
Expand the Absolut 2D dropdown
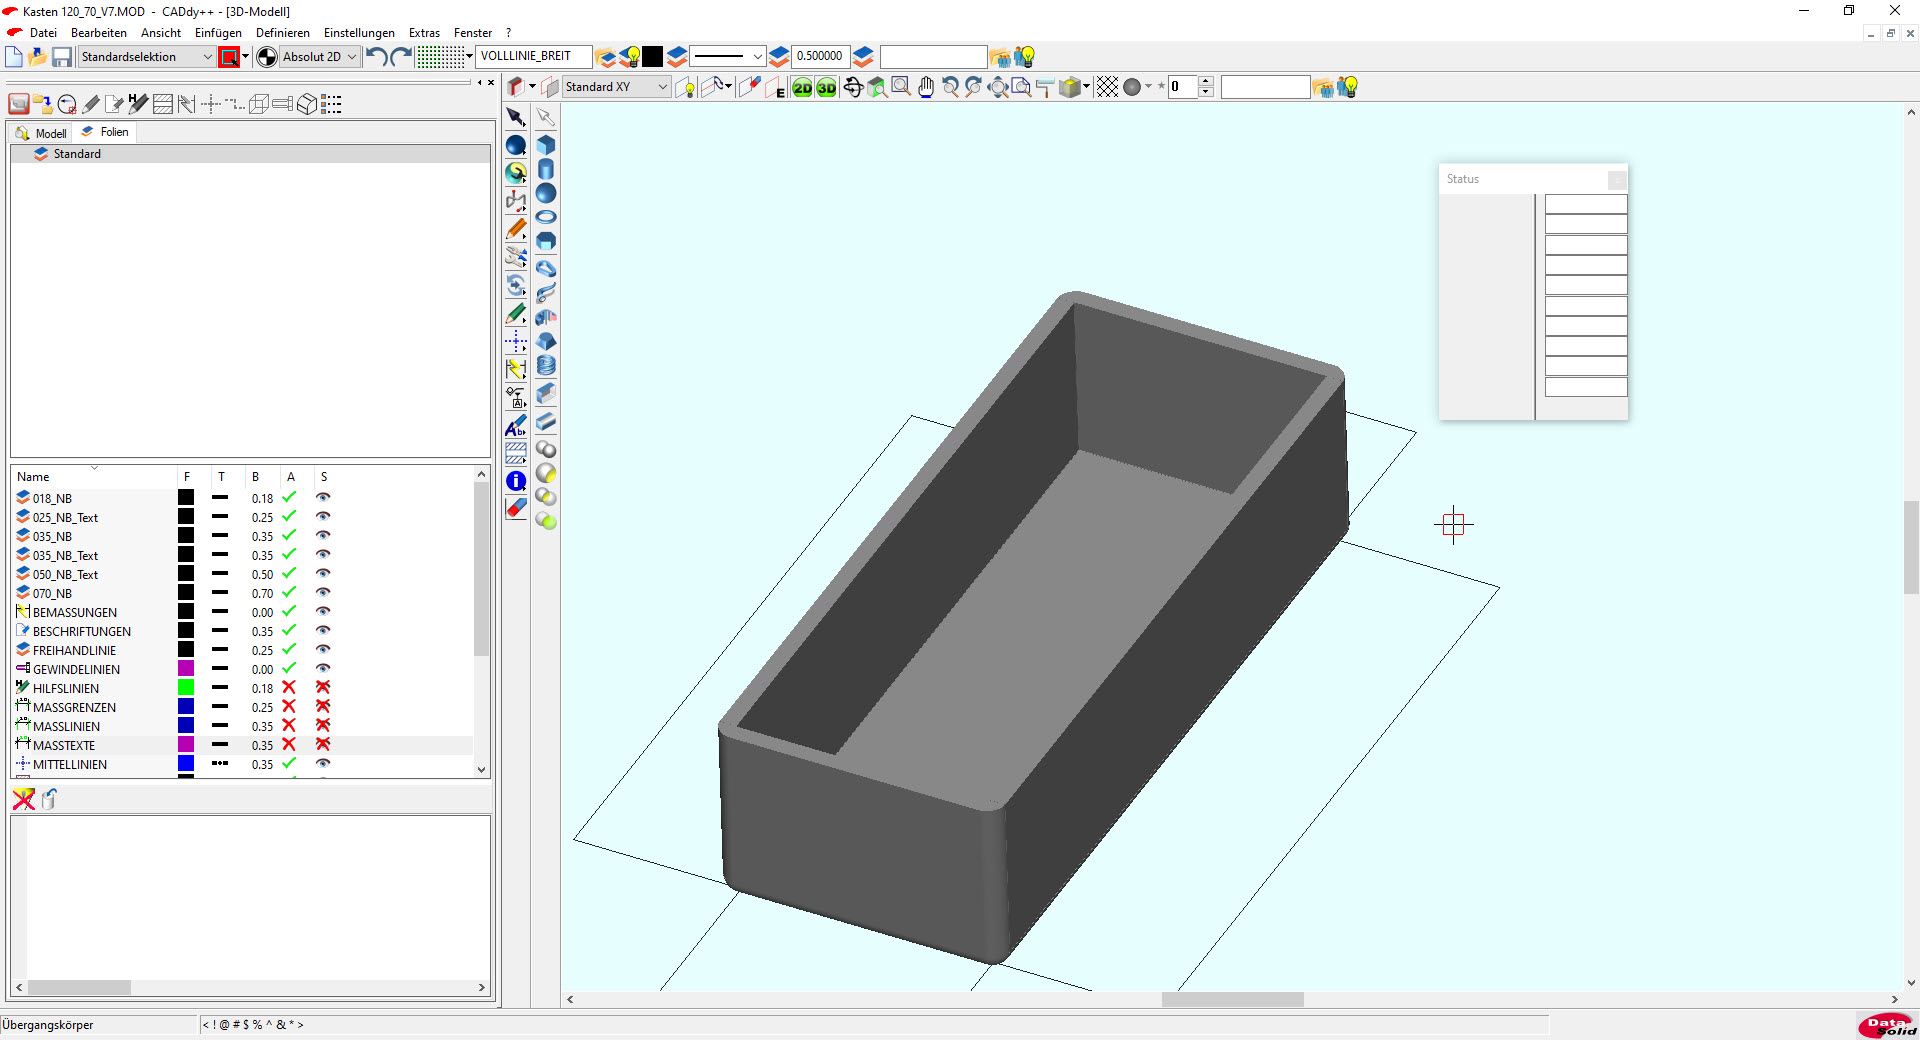click(x=351, y=57)
